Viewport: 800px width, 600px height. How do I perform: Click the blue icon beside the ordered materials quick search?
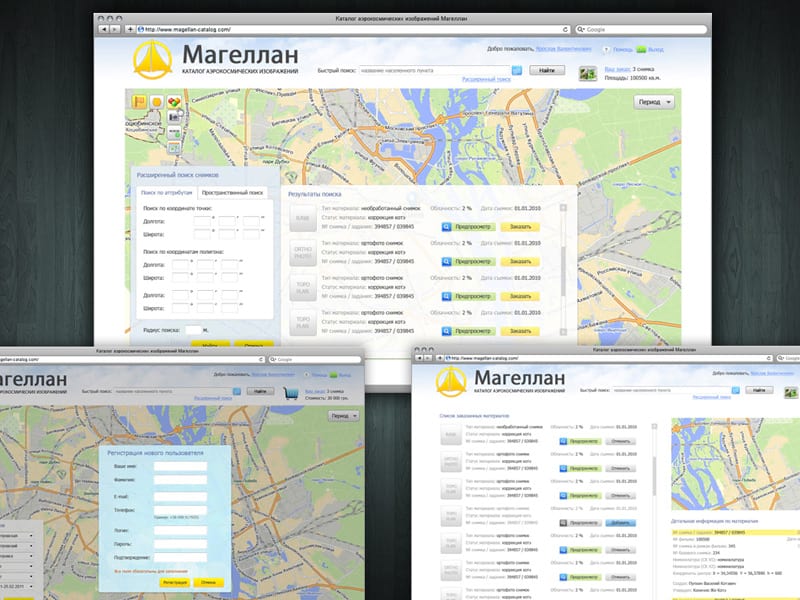[735, 390]
